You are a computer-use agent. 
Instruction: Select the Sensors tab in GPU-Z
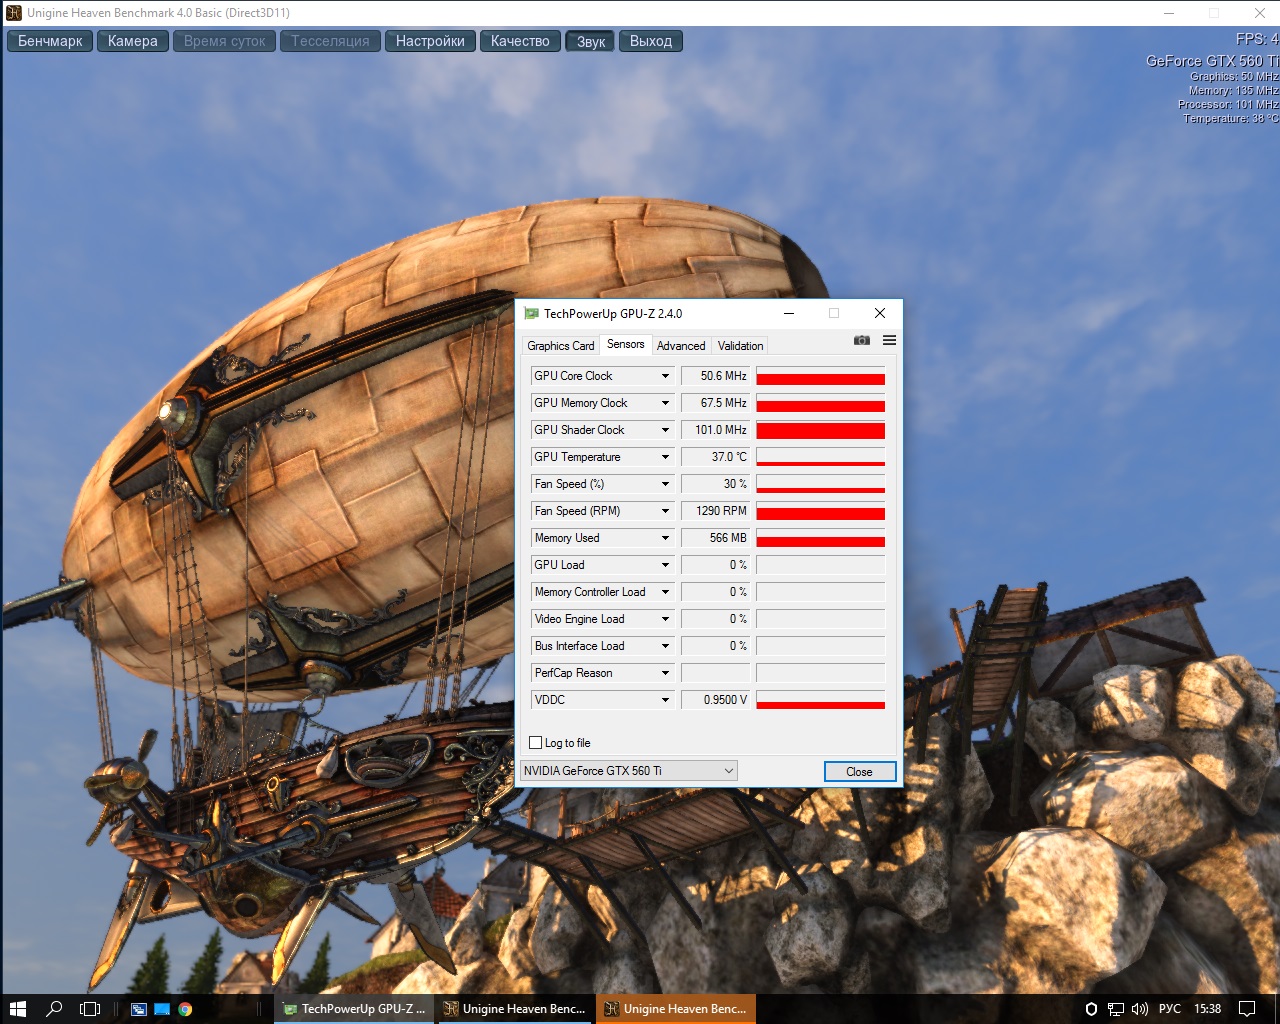tap(625, 344)
